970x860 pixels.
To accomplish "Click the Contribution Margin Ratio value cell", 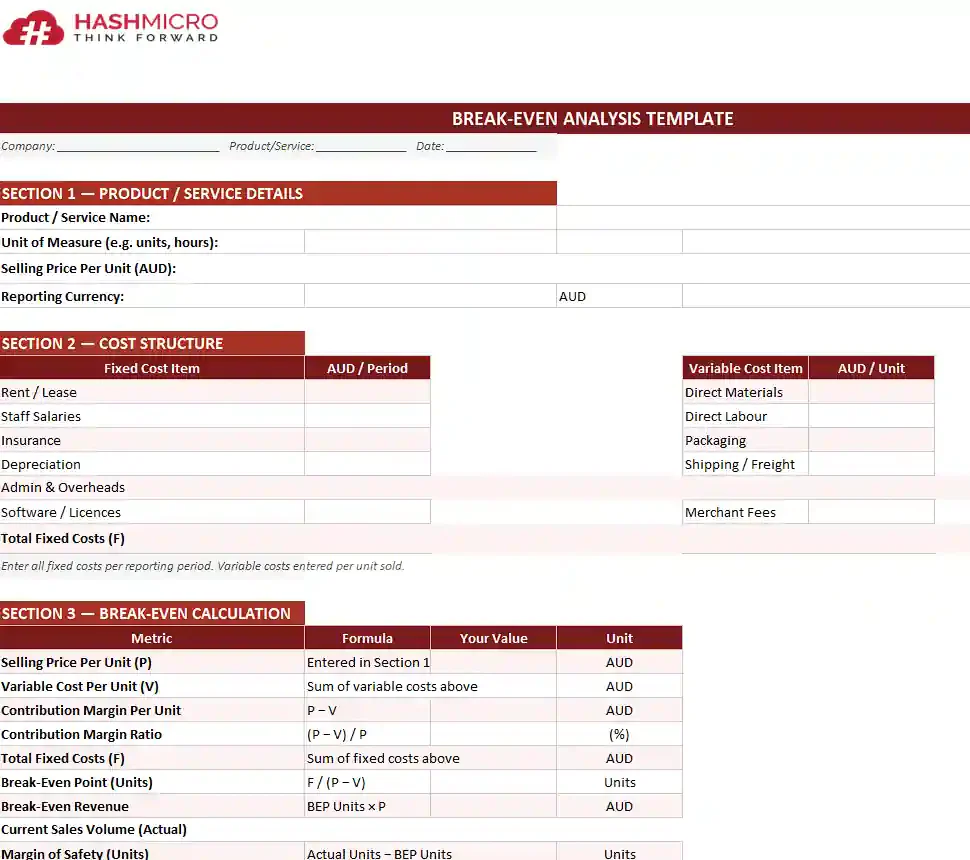I will pyautogui.click(x=494, y=734).
